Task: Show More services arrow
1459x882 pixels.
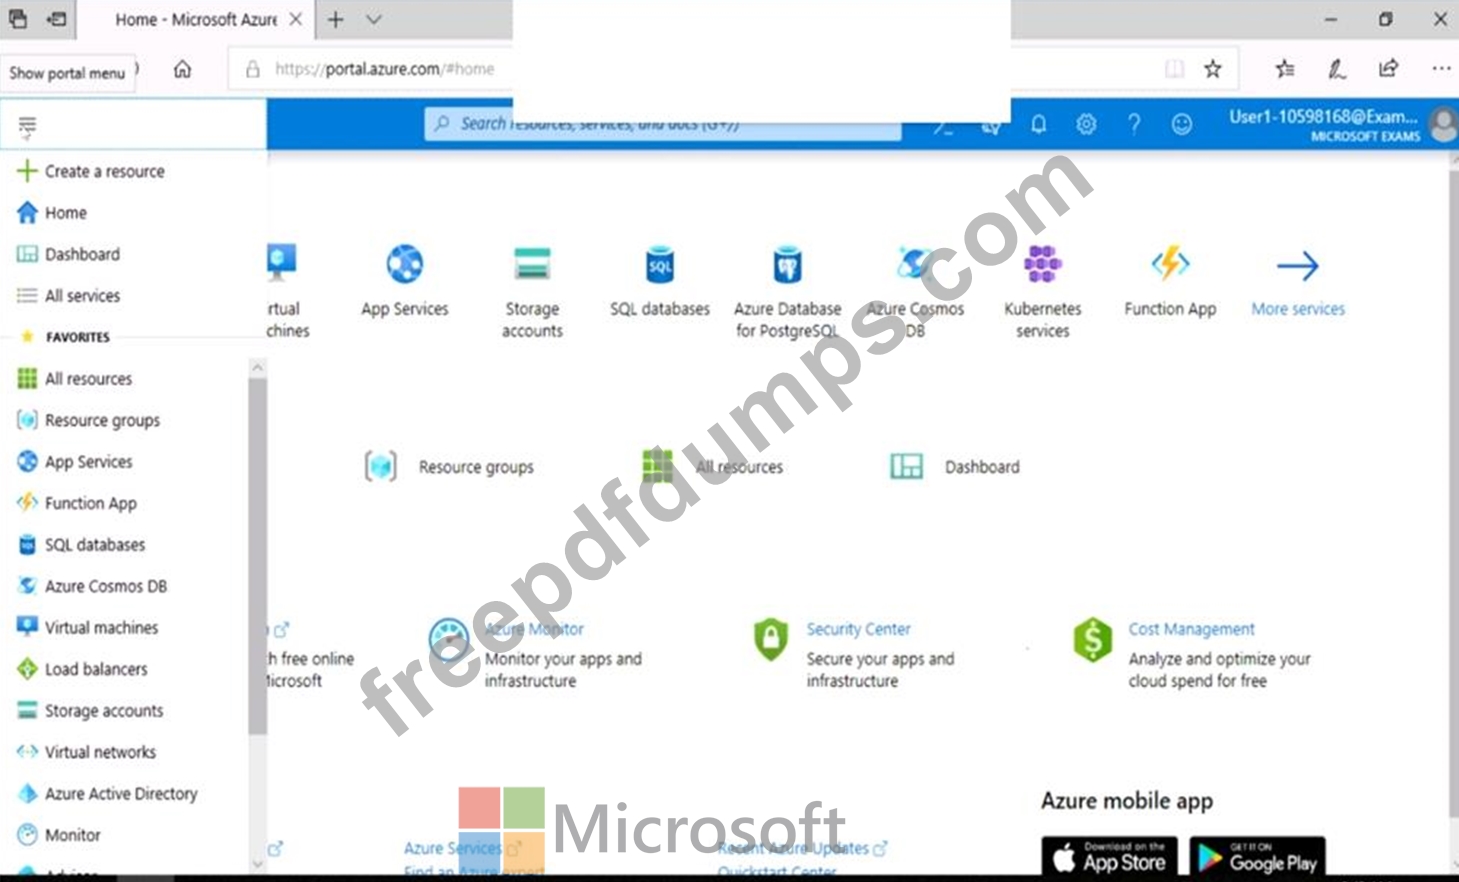Action: 1298,266
